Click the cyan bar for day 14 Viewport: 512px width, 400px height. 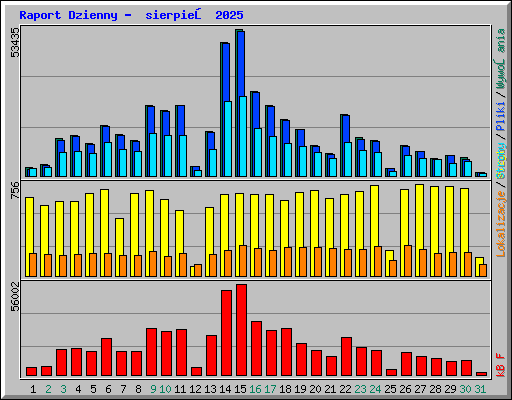pyautogui.click(x=228, y=139)
